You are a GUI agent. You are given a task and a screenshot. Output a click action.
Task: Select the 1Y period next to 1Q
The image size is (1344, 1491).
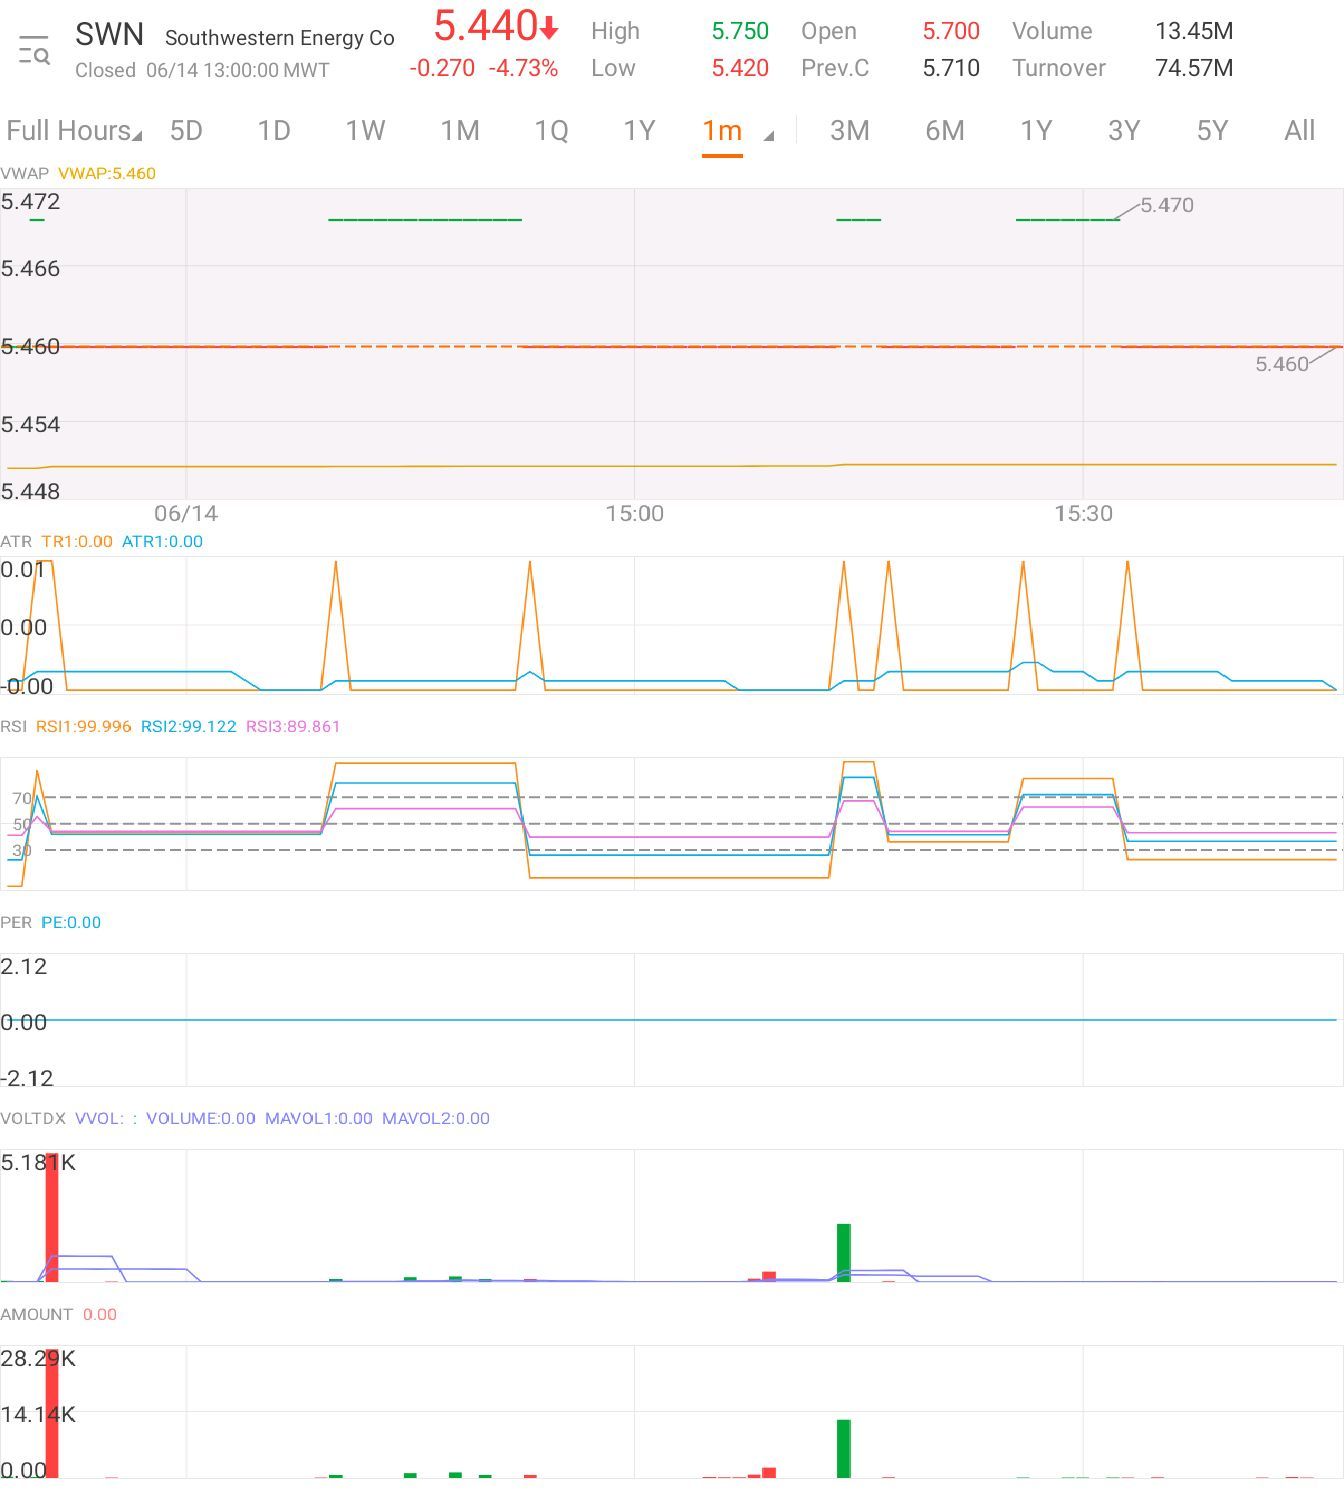point(639,131)
